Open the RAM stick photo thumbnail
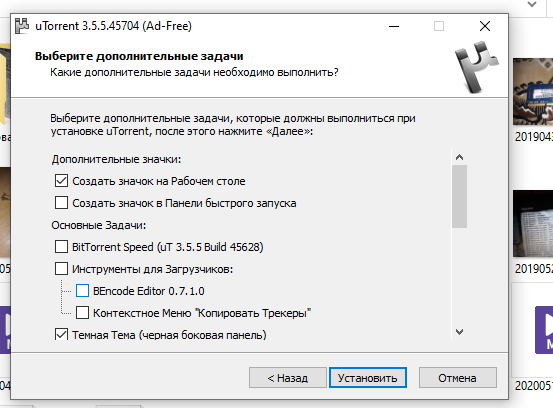 click(x=533, y=92)
